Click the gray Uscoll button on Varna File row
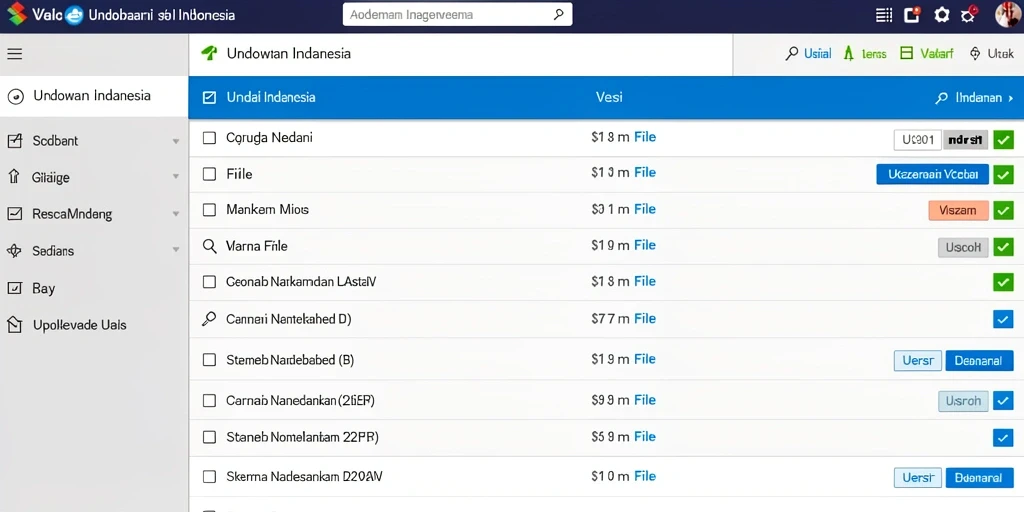This screenshot has width=1024, height=512. click(963, 247)
